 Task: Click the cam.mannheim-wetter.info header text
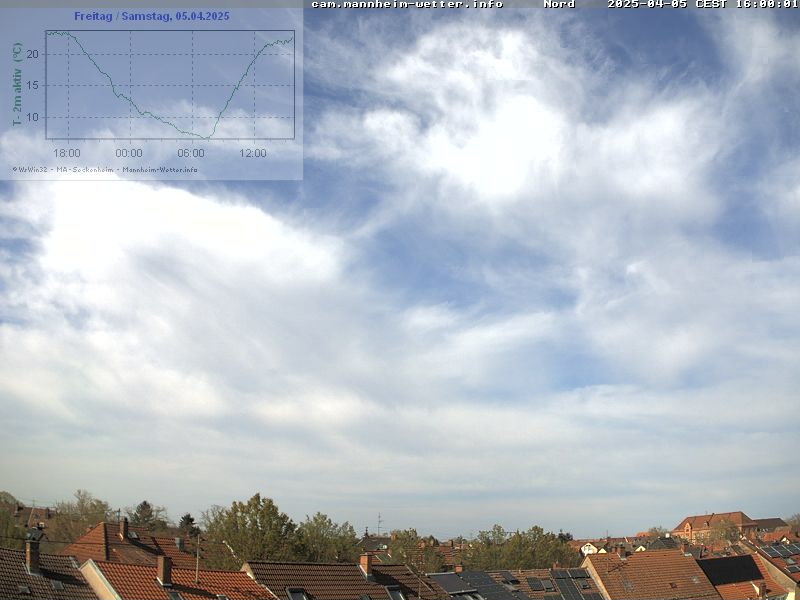click(x=407, y=4)
